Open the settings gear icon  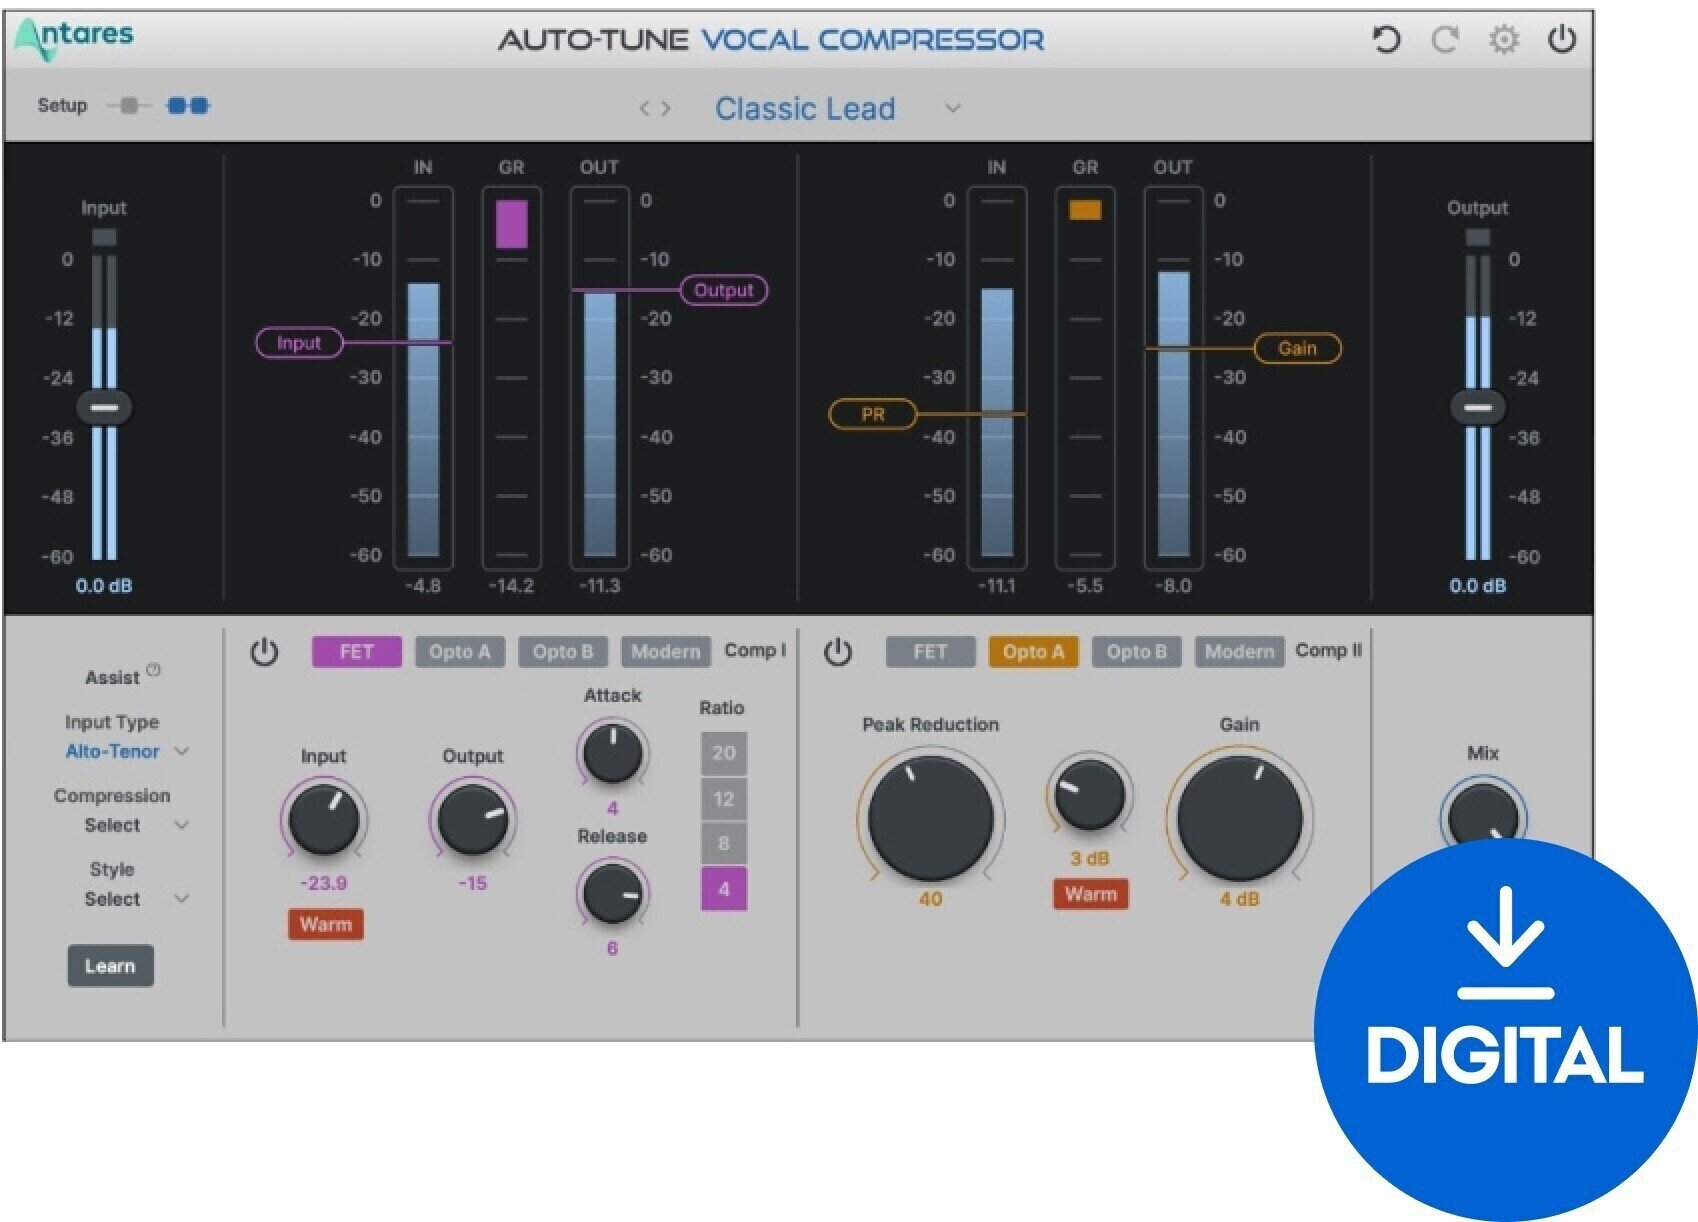1504,40
